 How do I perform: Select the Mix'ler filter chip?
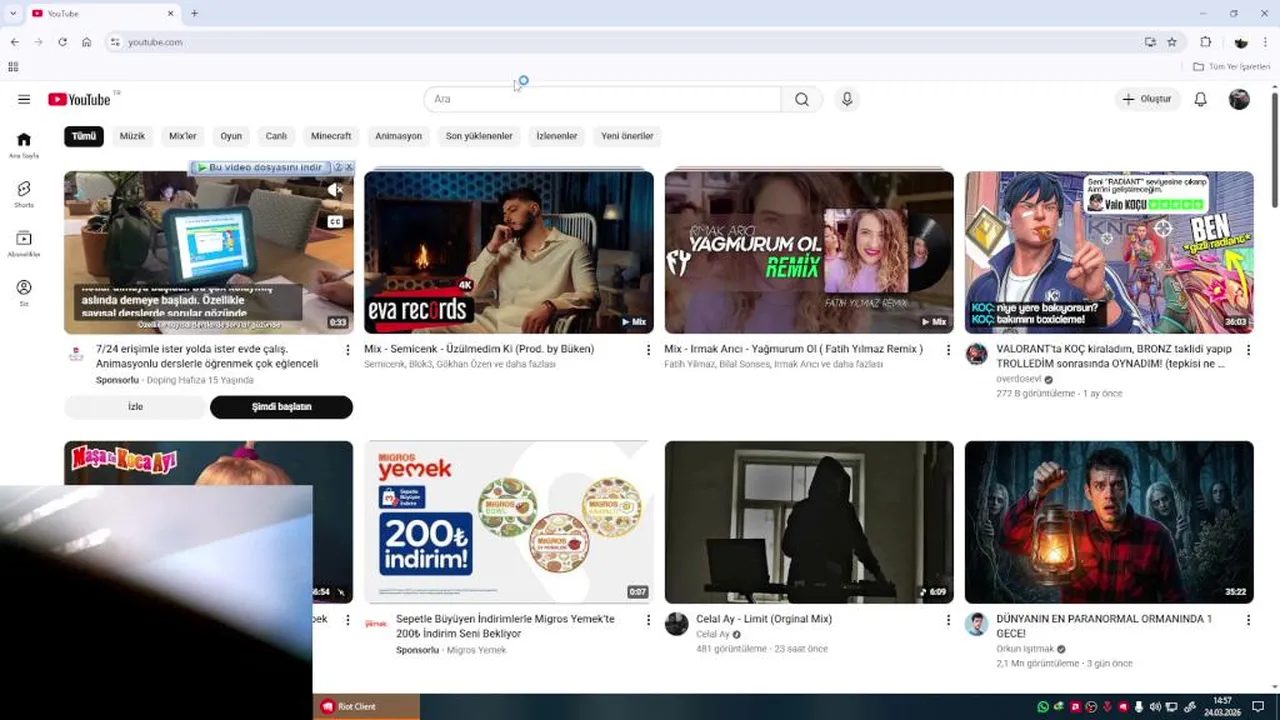click(x=183, y=136)
